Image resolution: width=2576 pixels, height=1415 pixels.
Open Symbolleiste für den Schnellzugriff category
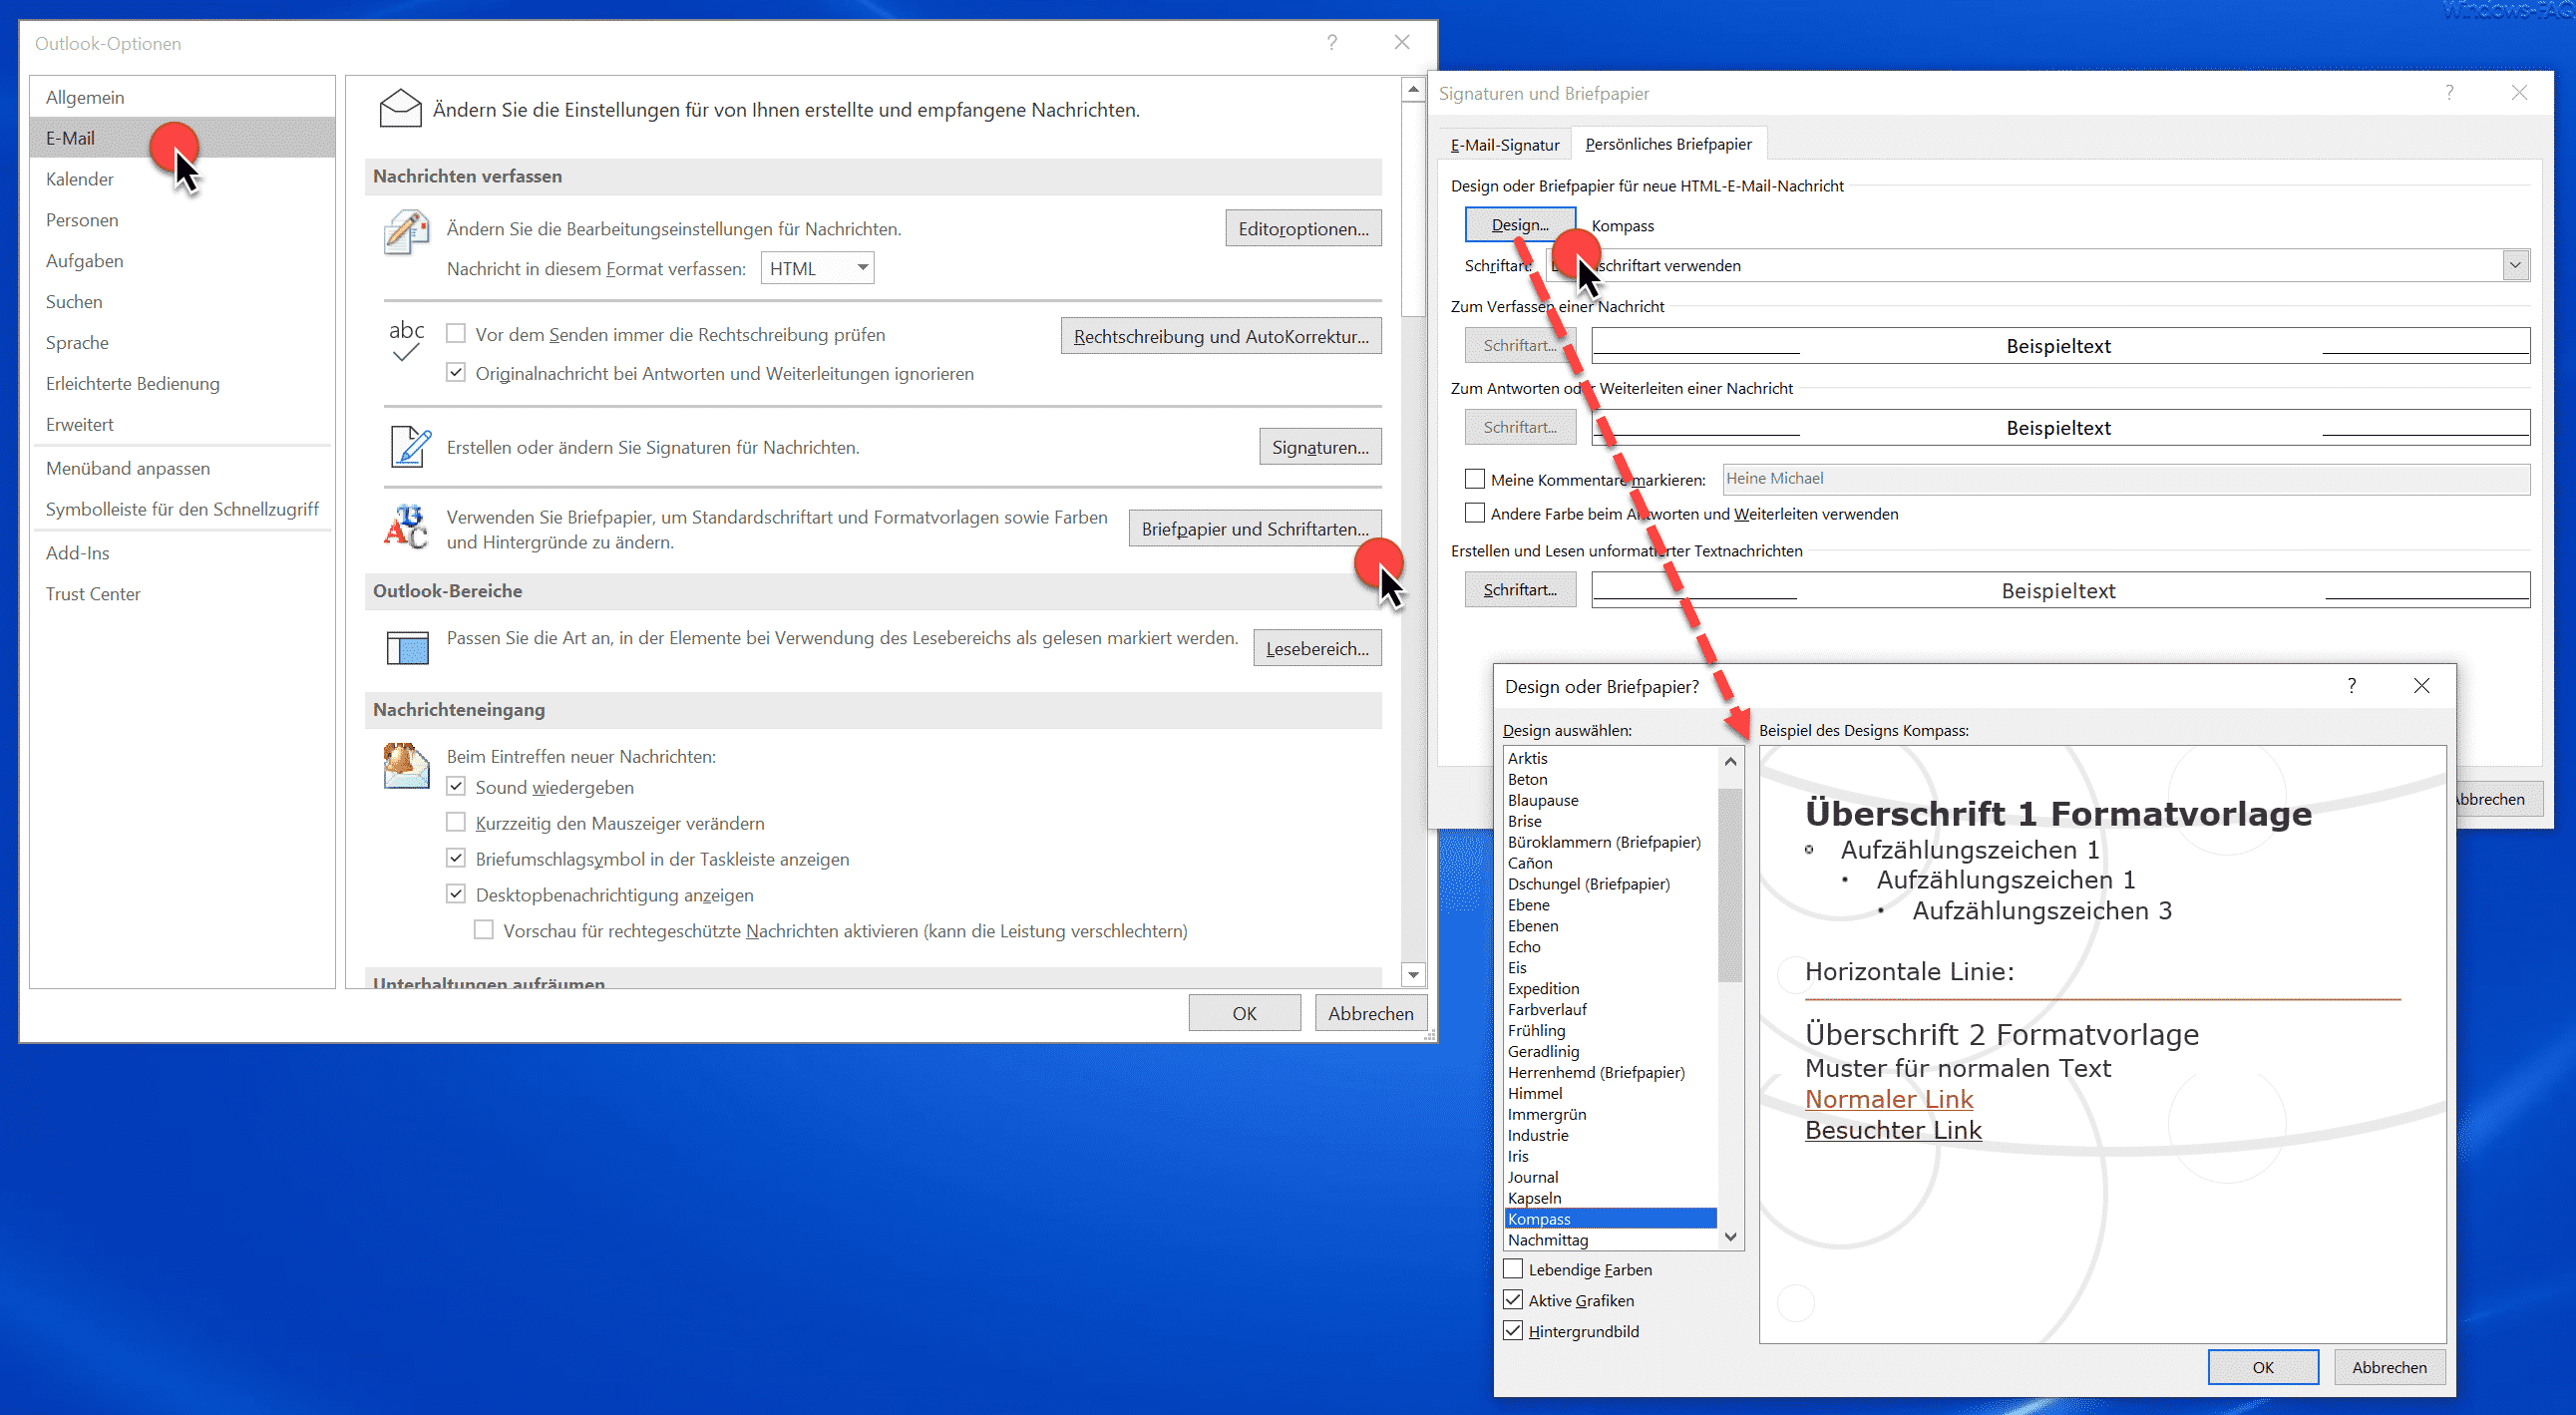(x=183, y=509)
